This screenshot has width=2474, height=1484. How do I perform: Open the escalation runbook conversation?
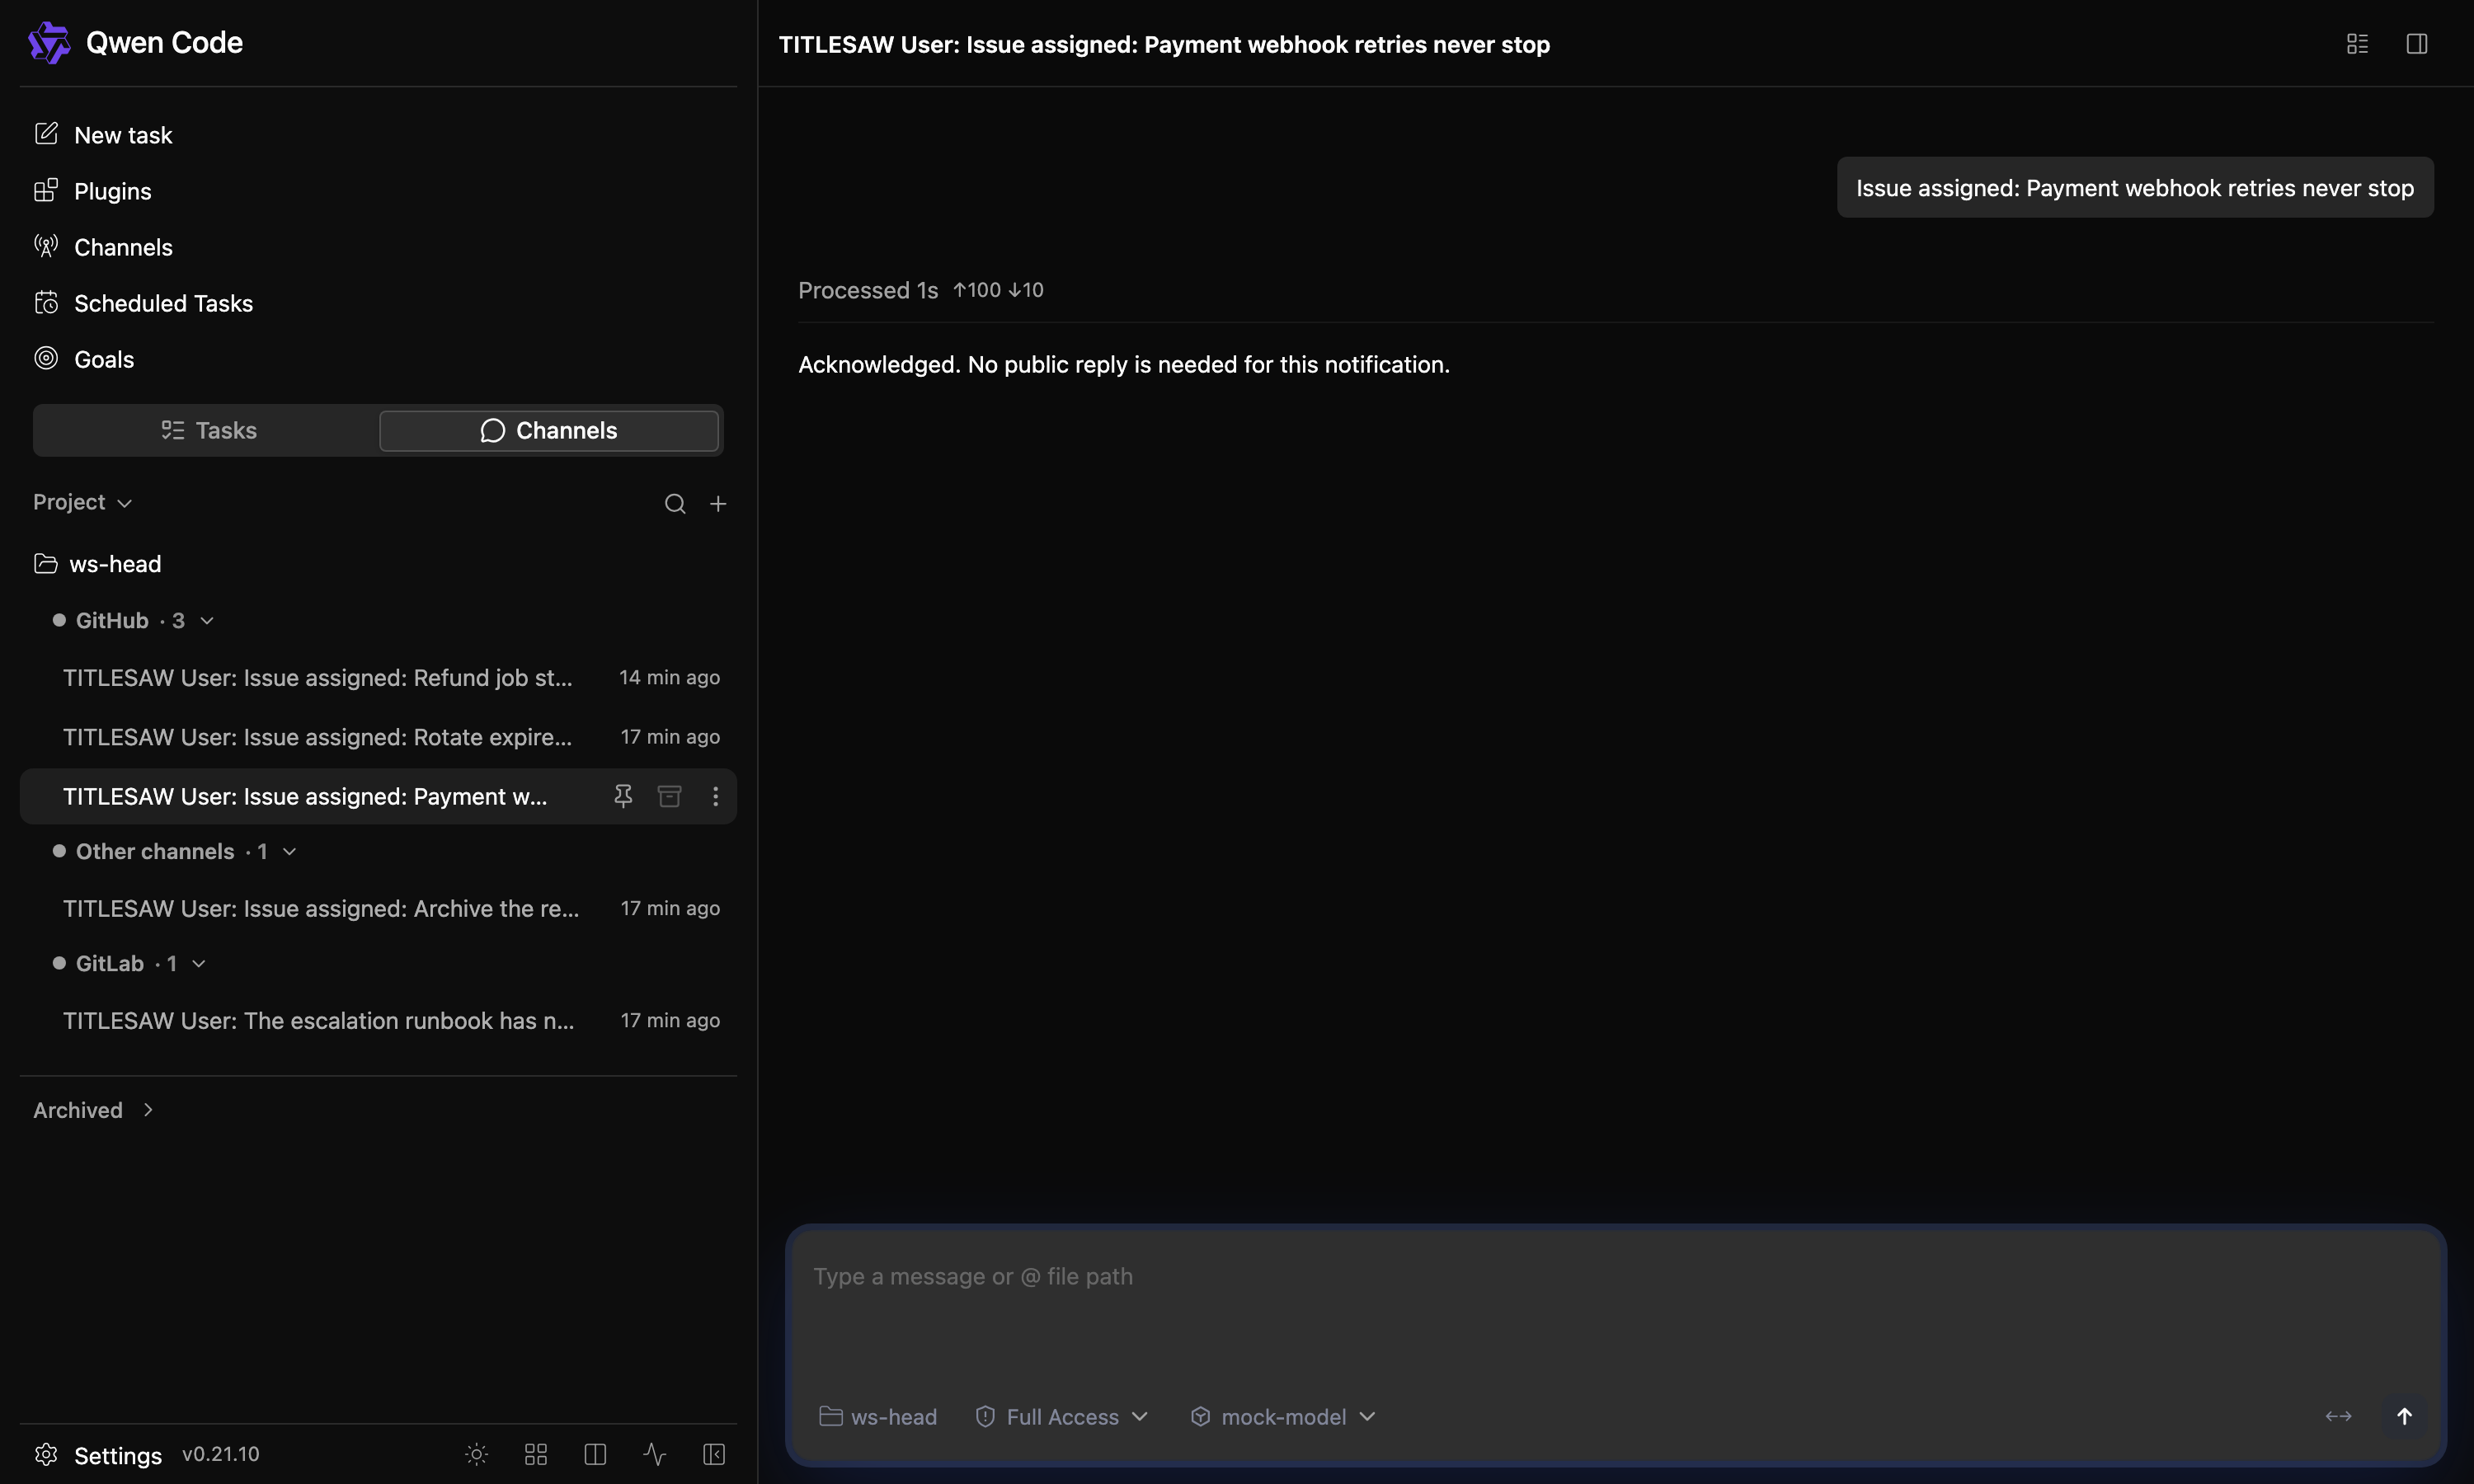coord(378,1020)
